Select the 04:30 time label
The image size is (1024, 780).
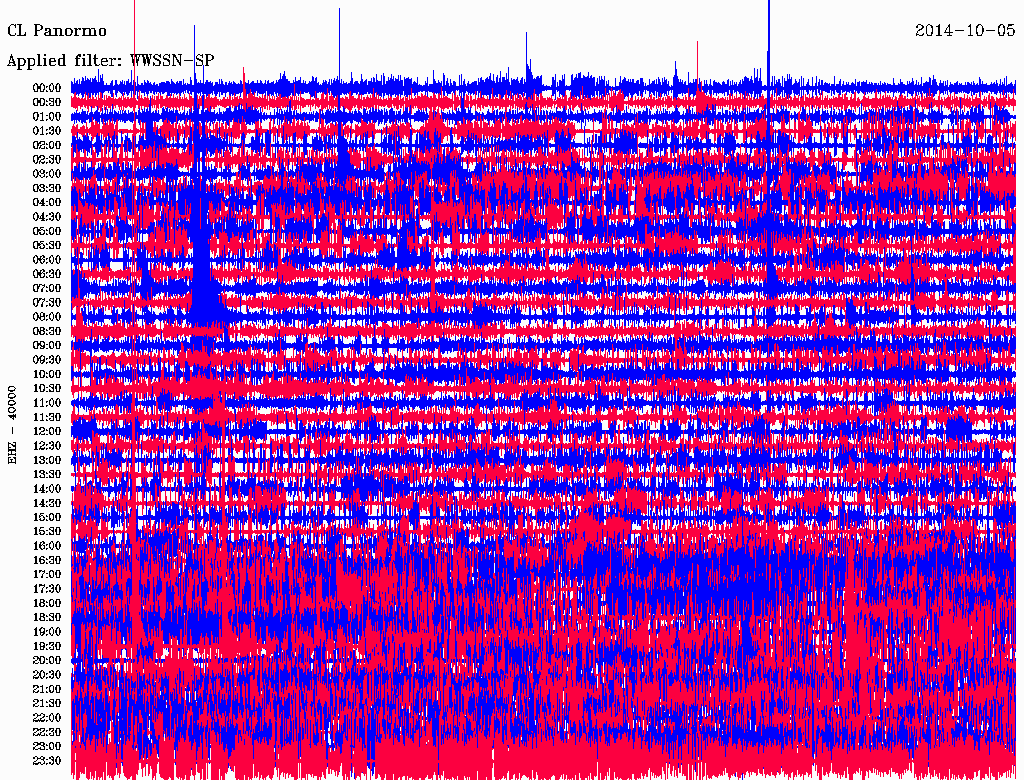47,217
